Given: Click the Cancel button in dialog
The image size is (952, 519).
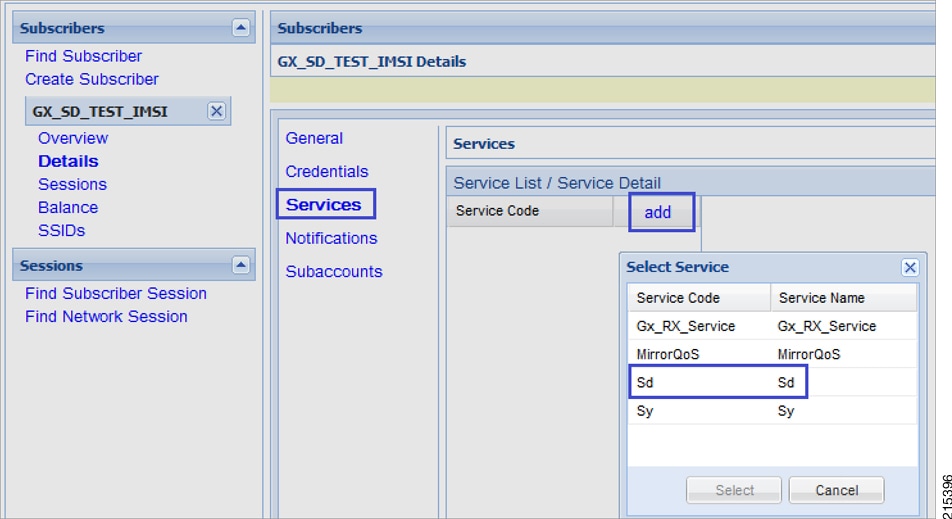Looking at the screenshot, I should tap(836, 490).
